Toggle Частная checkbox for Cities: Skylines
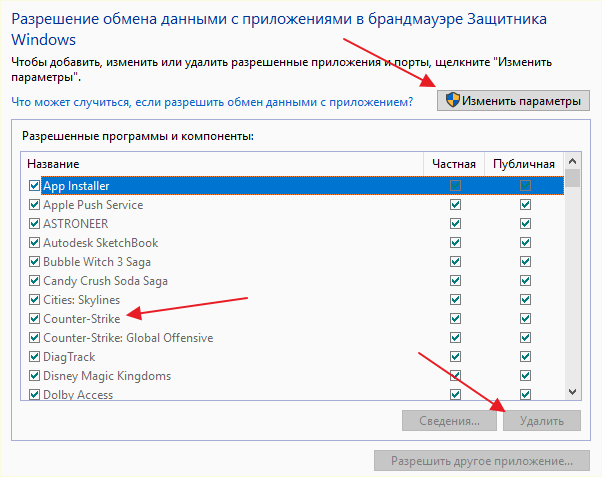The height and width of the screenshot is (477, 602). tap(455, 300)
